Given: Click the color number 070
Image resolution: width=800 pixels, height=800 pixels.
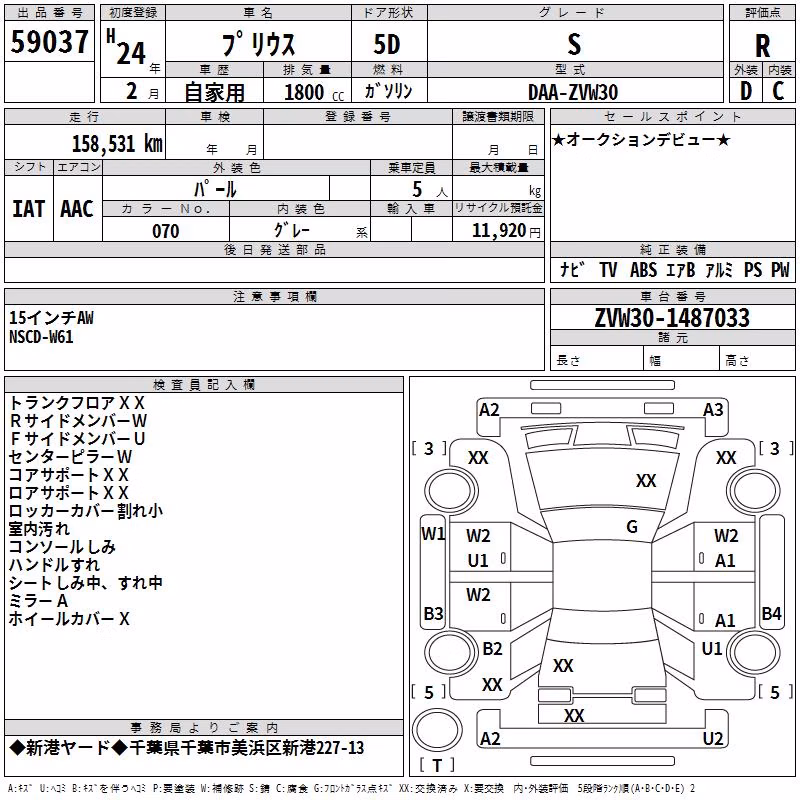Looking at the screenshot, I should (x=165, y=231).
